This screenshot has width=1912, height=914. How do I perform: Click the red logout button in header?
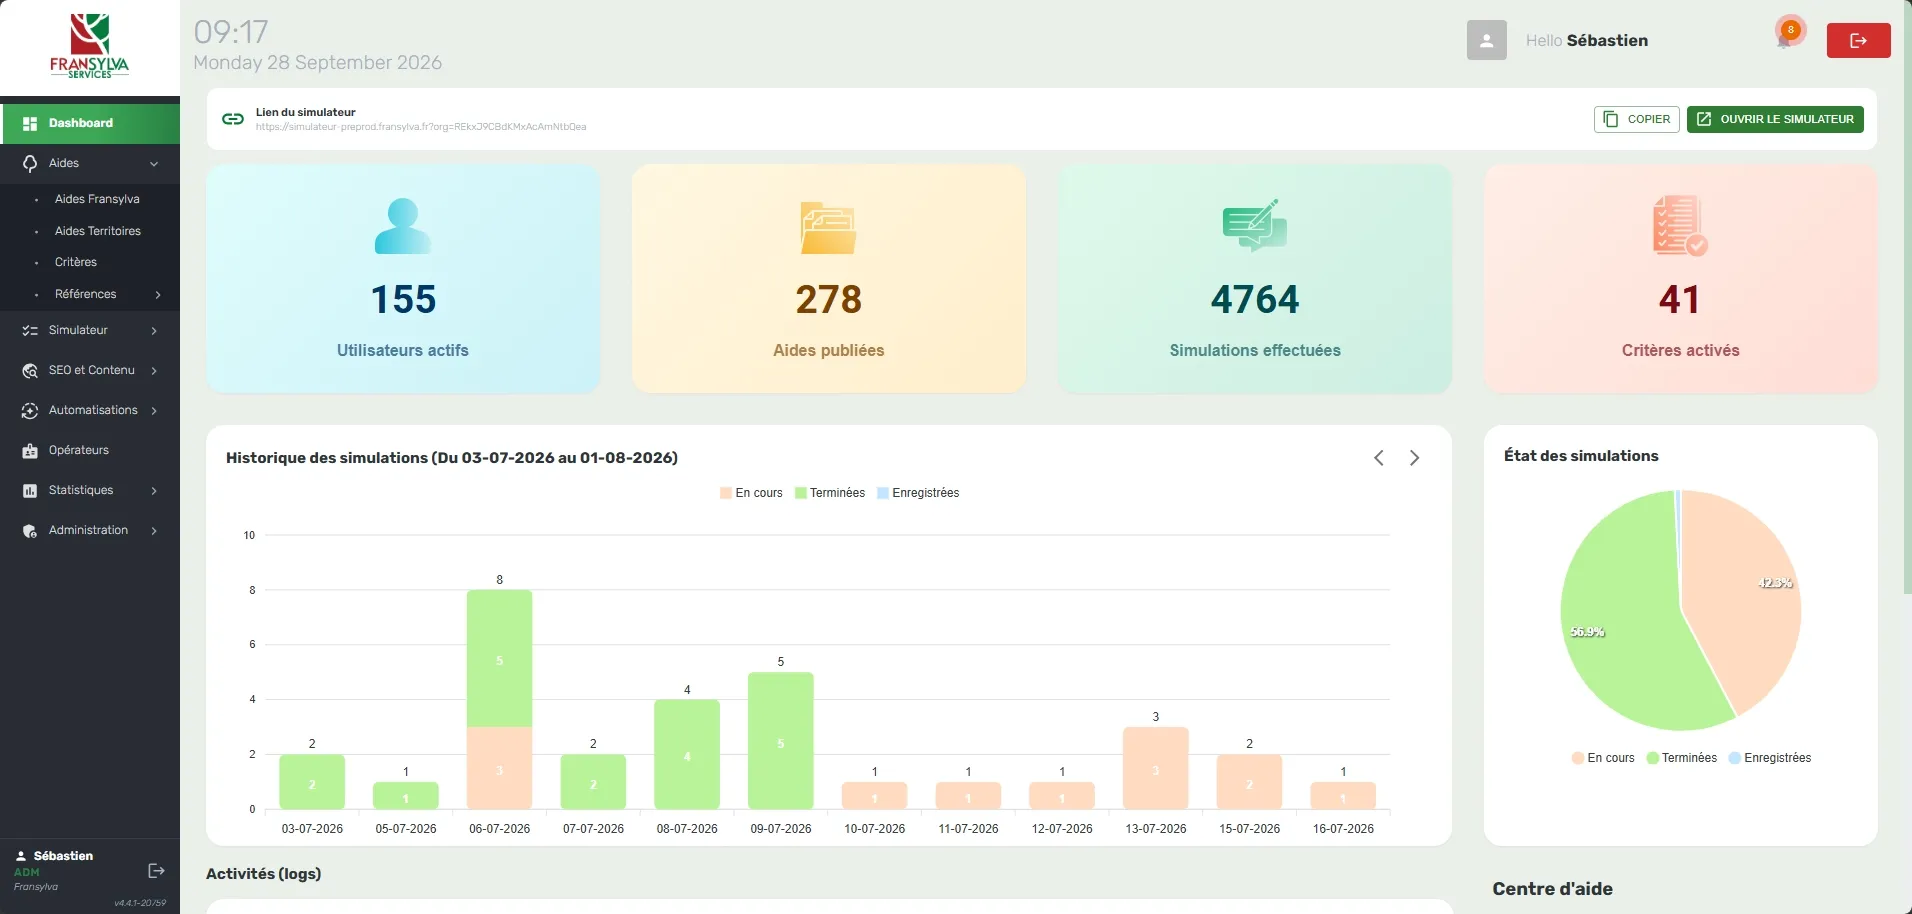tap(1858, 40)
